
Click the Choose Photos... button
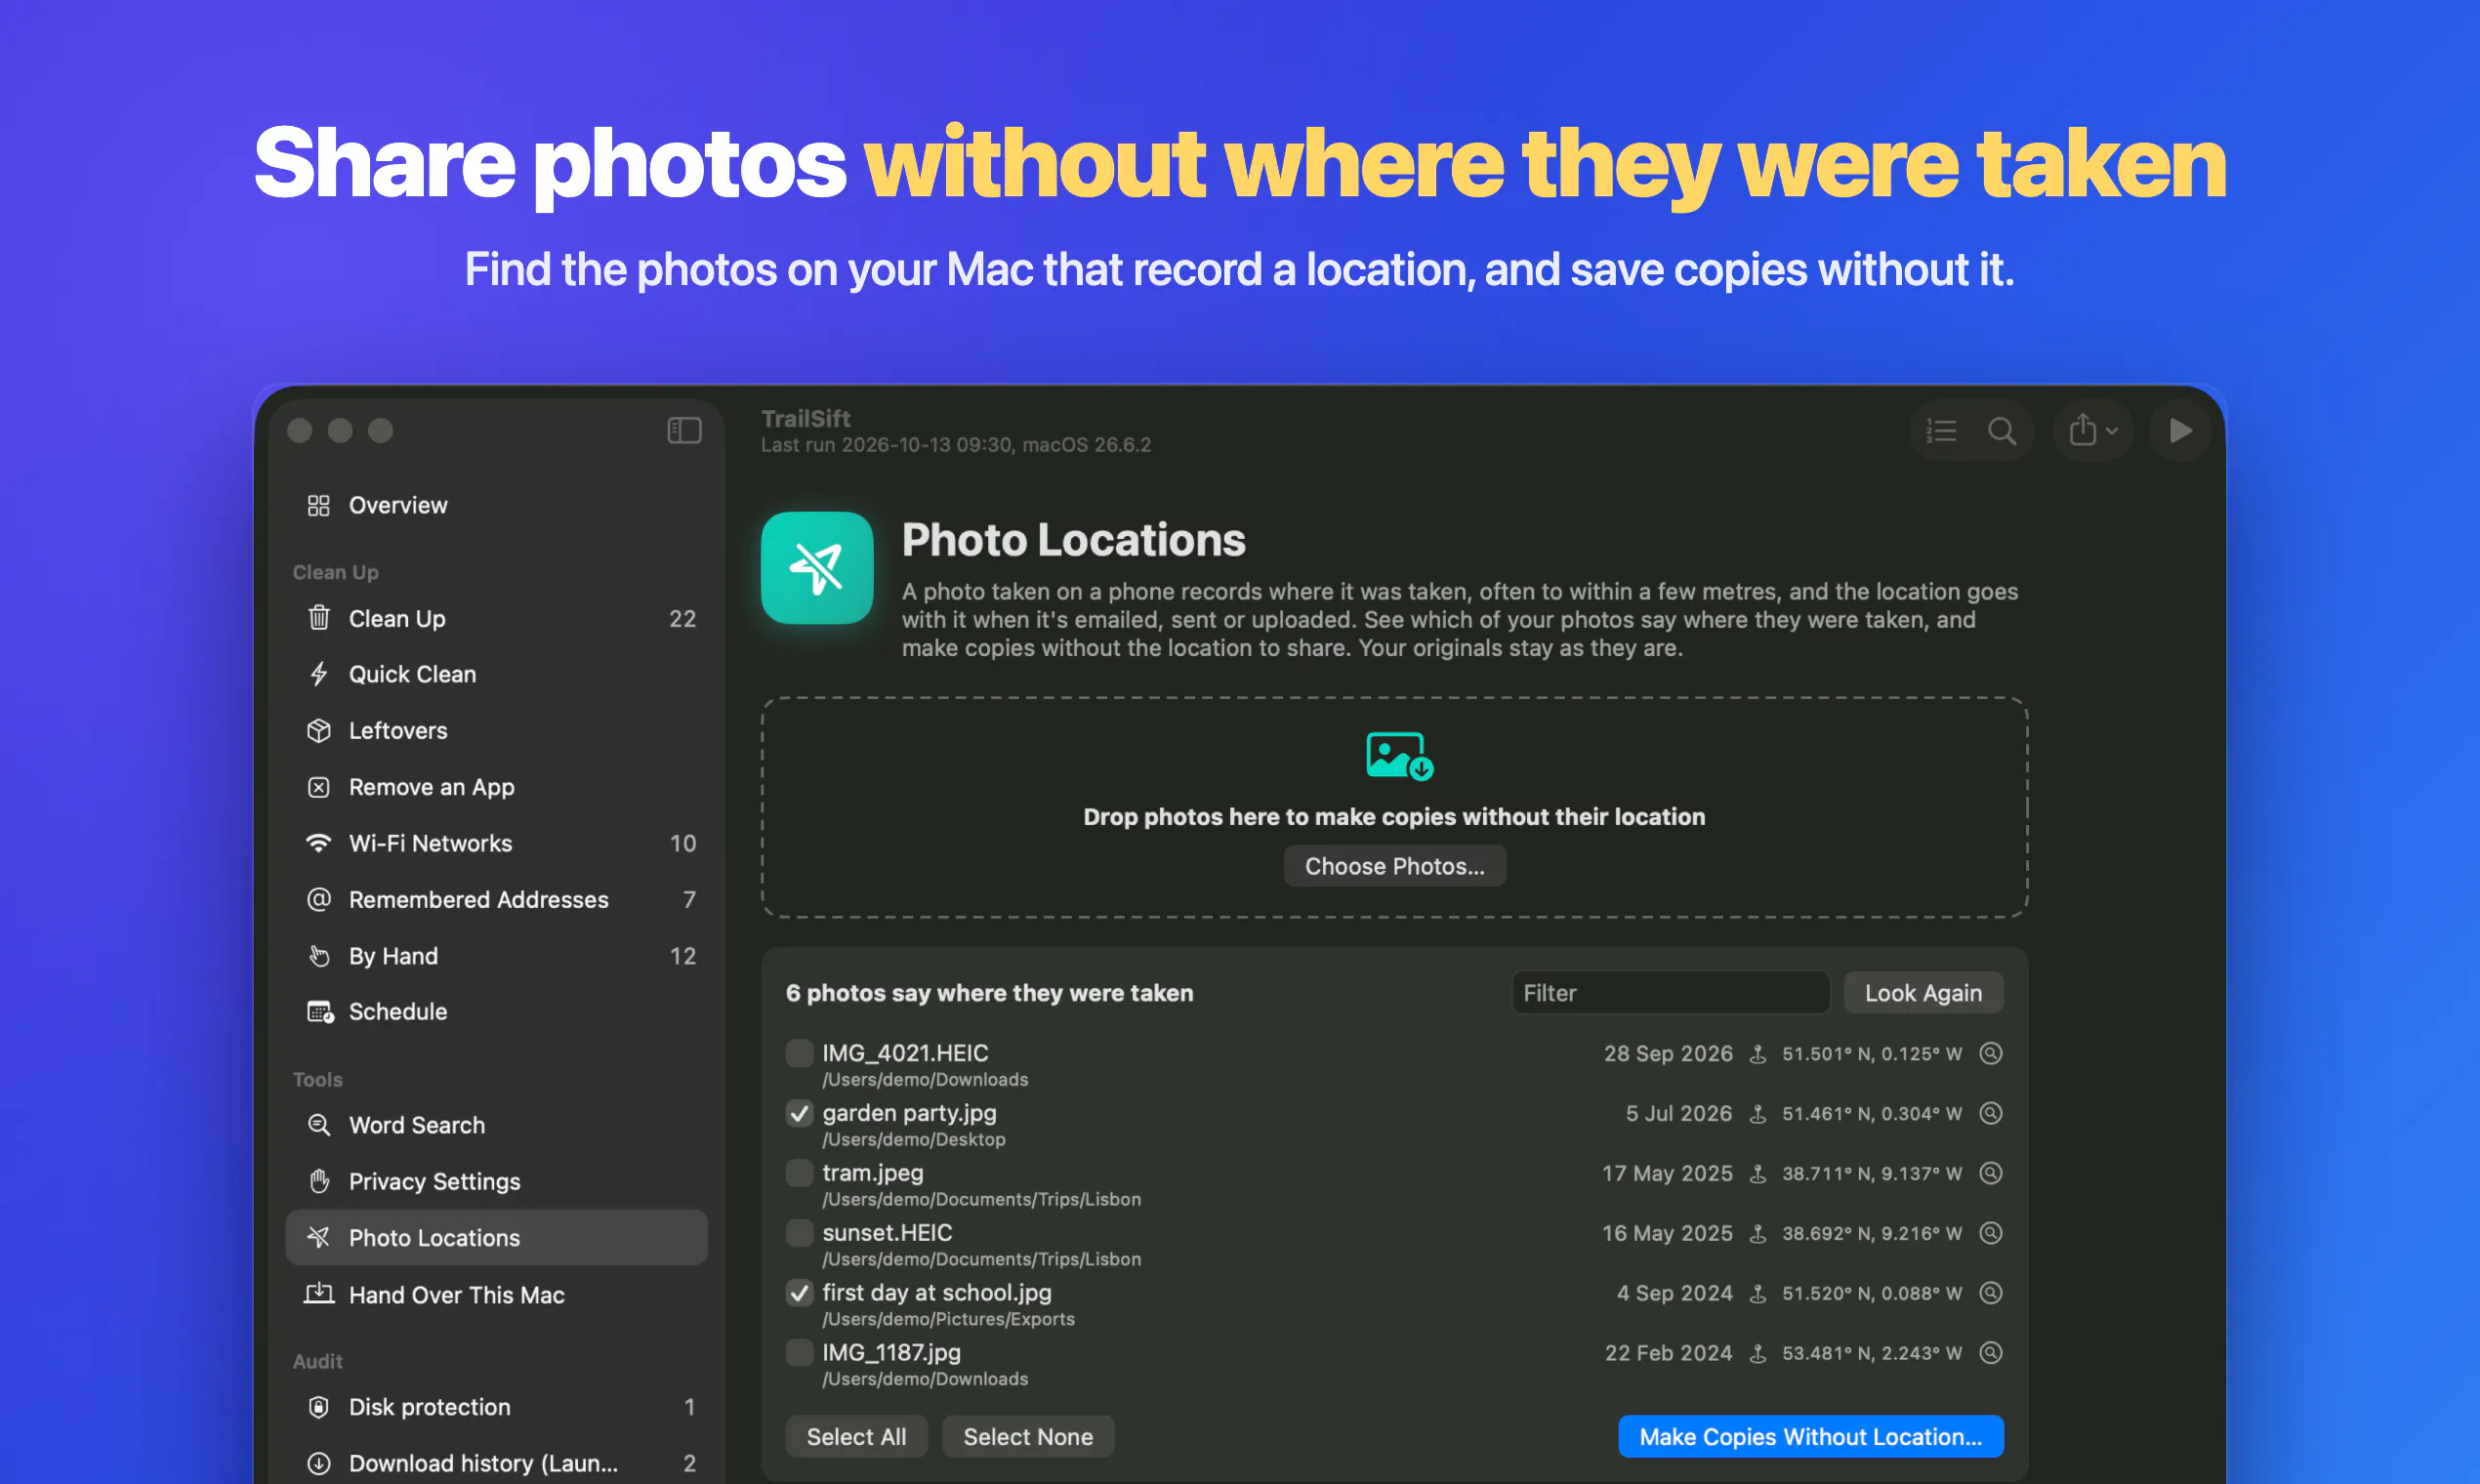tap(1395, 867)
